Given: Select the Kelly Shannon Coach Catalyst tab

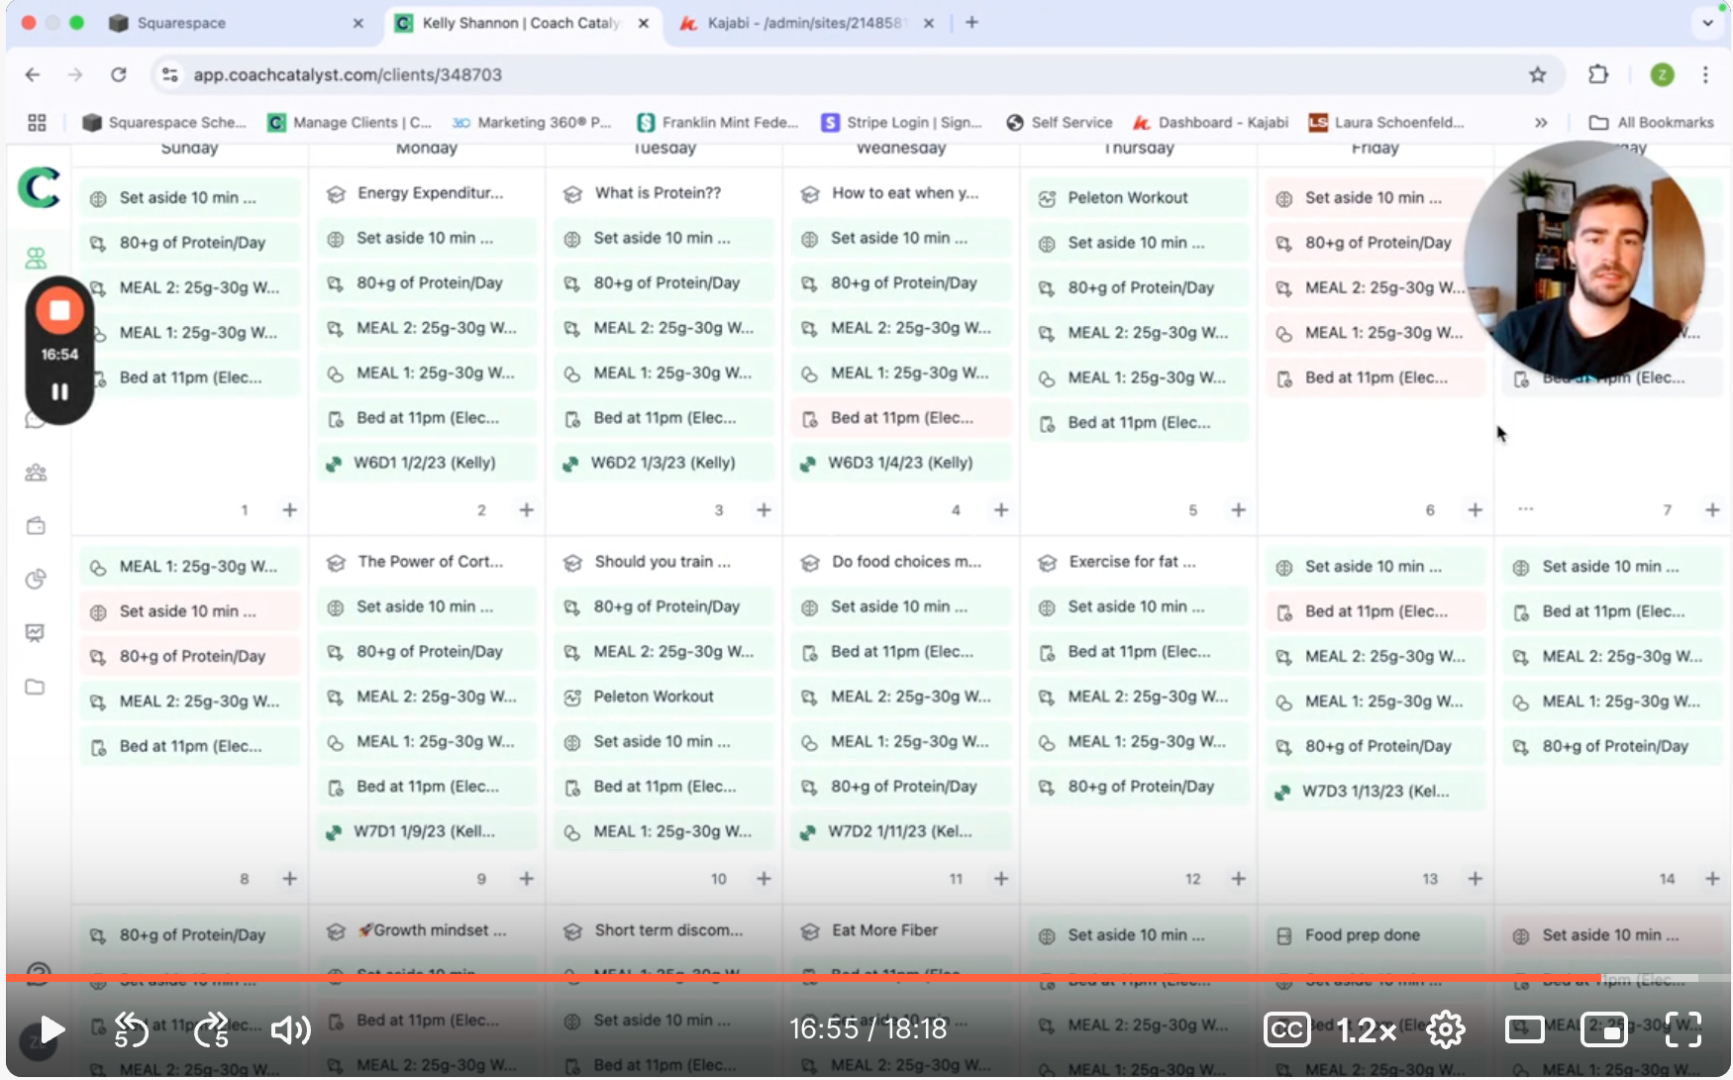Looking at the screenshot, I should point(521,23).
